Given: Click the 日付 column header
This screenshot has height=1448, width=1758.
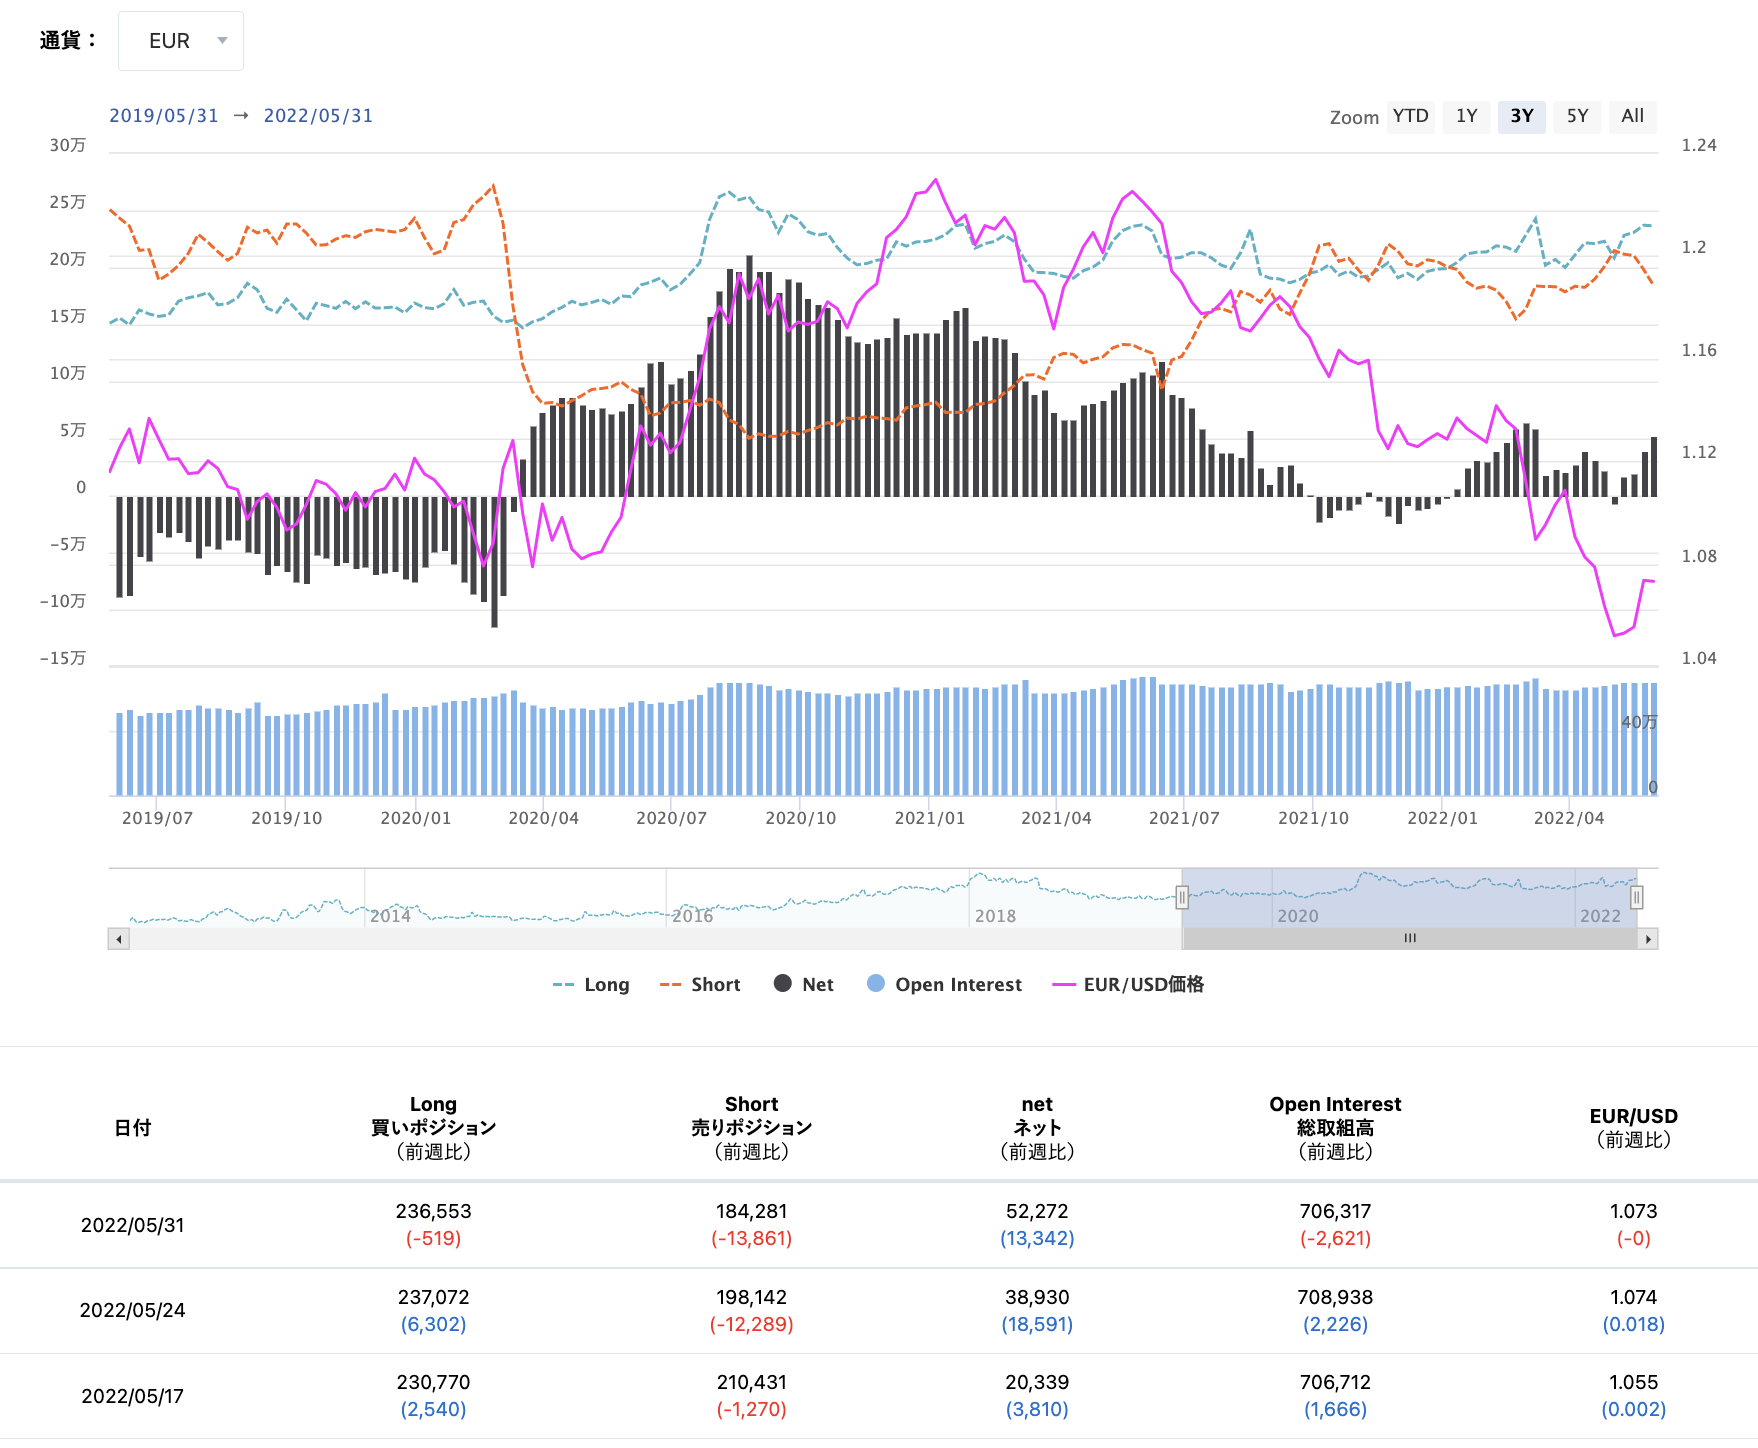Looking at the screenshot, I should (132, 1128).
